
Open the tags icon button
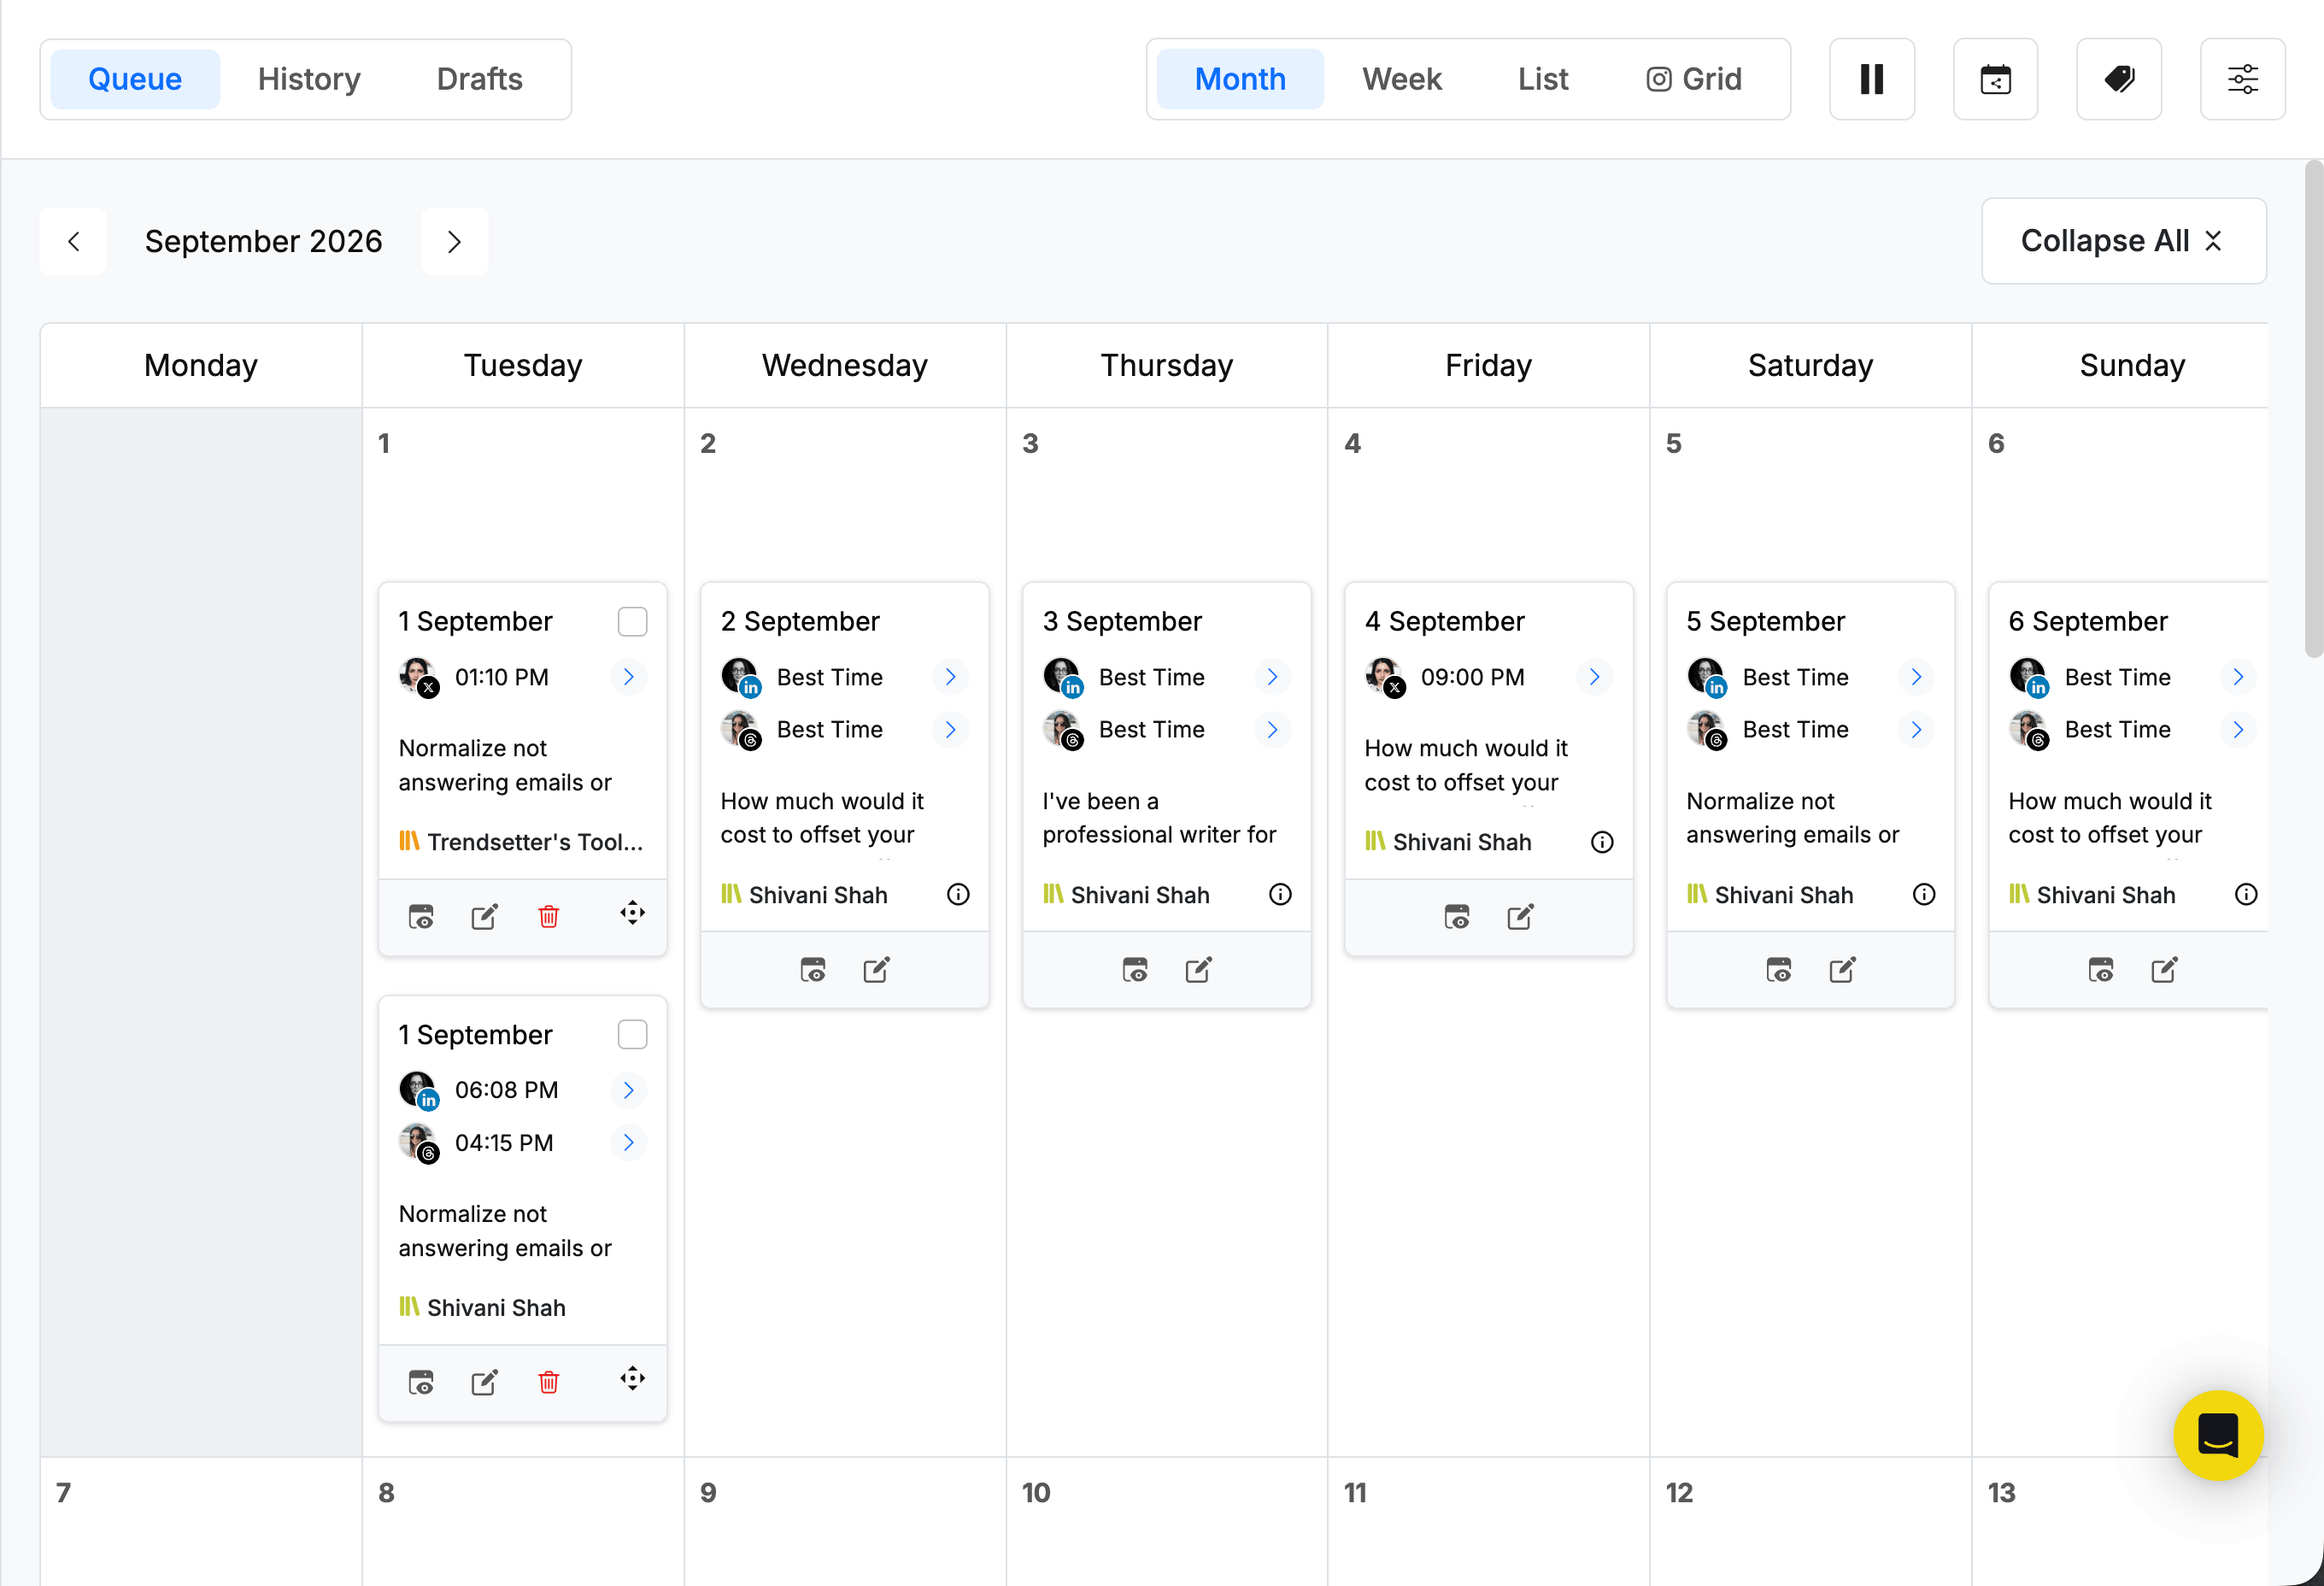pyautogui.click(x=2118, y=79)
